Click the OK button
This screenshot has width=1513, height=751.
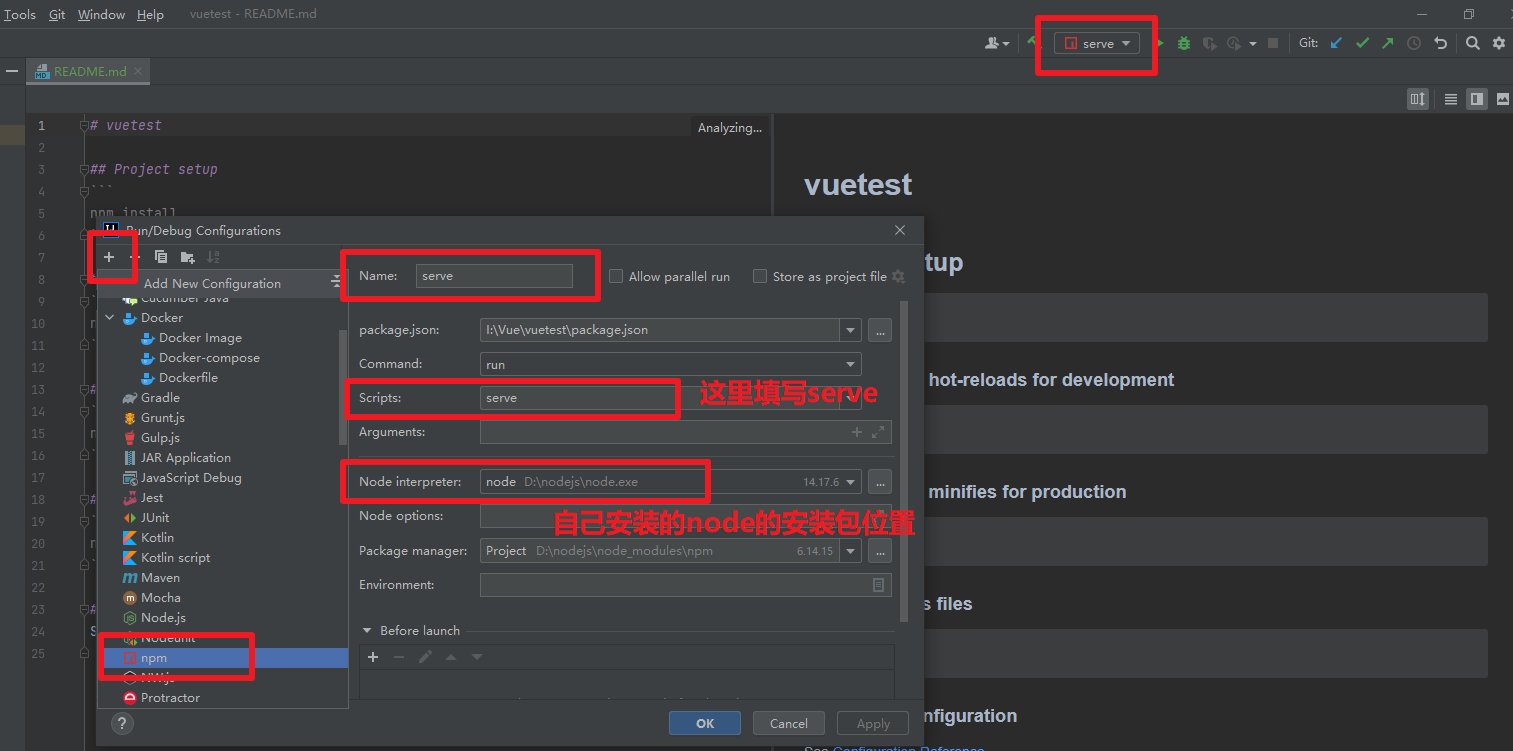click(x=705, y=723)
